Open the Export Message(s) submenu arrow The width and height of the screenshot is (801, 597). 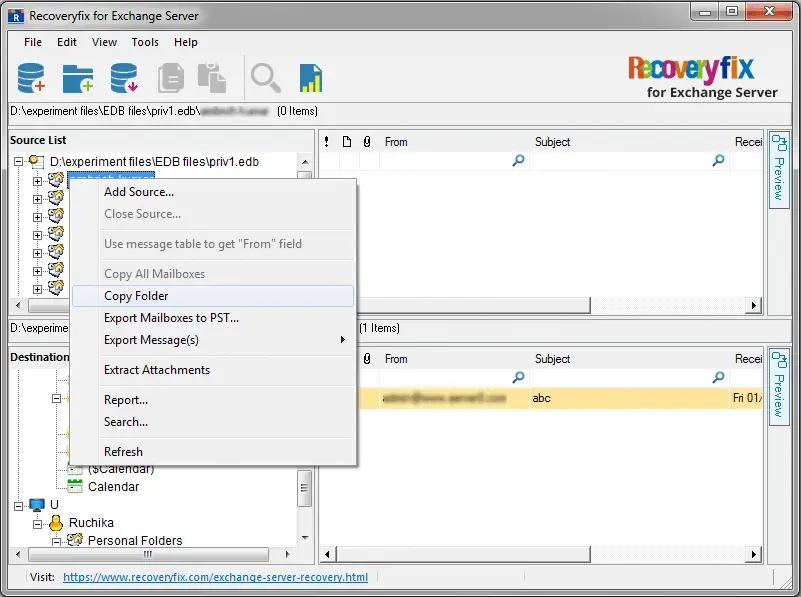coord(343,340)
